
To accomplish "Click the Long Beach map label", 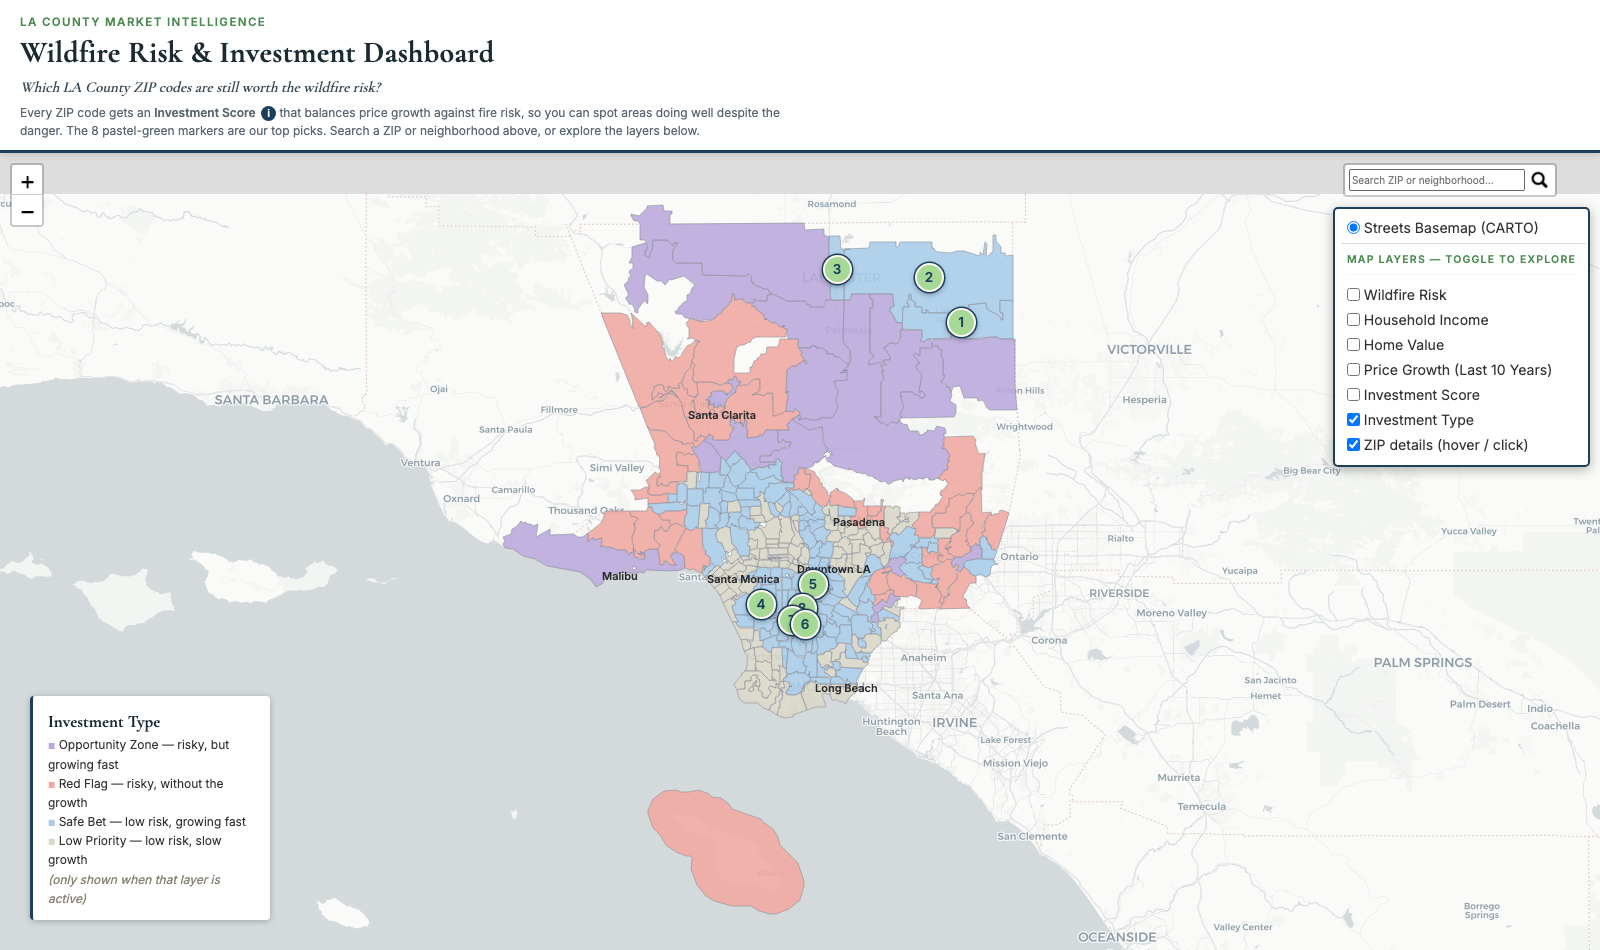I will [x=846, y=688].
